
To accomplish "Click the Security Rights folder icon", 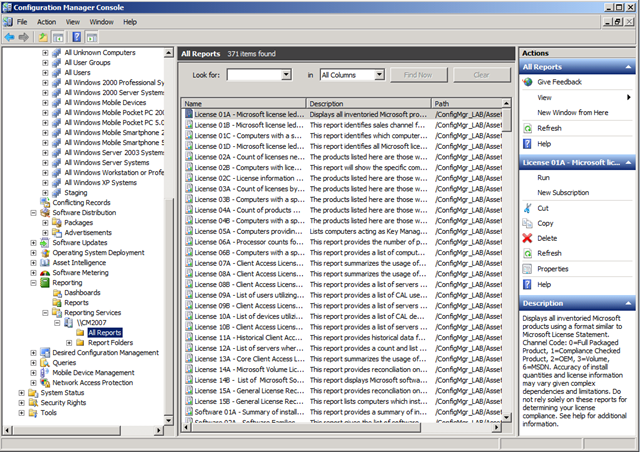I will (x=33, y=403).
